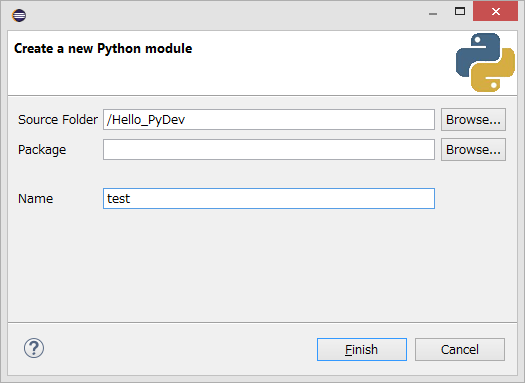
Task: Minimize the new module dialog
Action: pos(433,13)
